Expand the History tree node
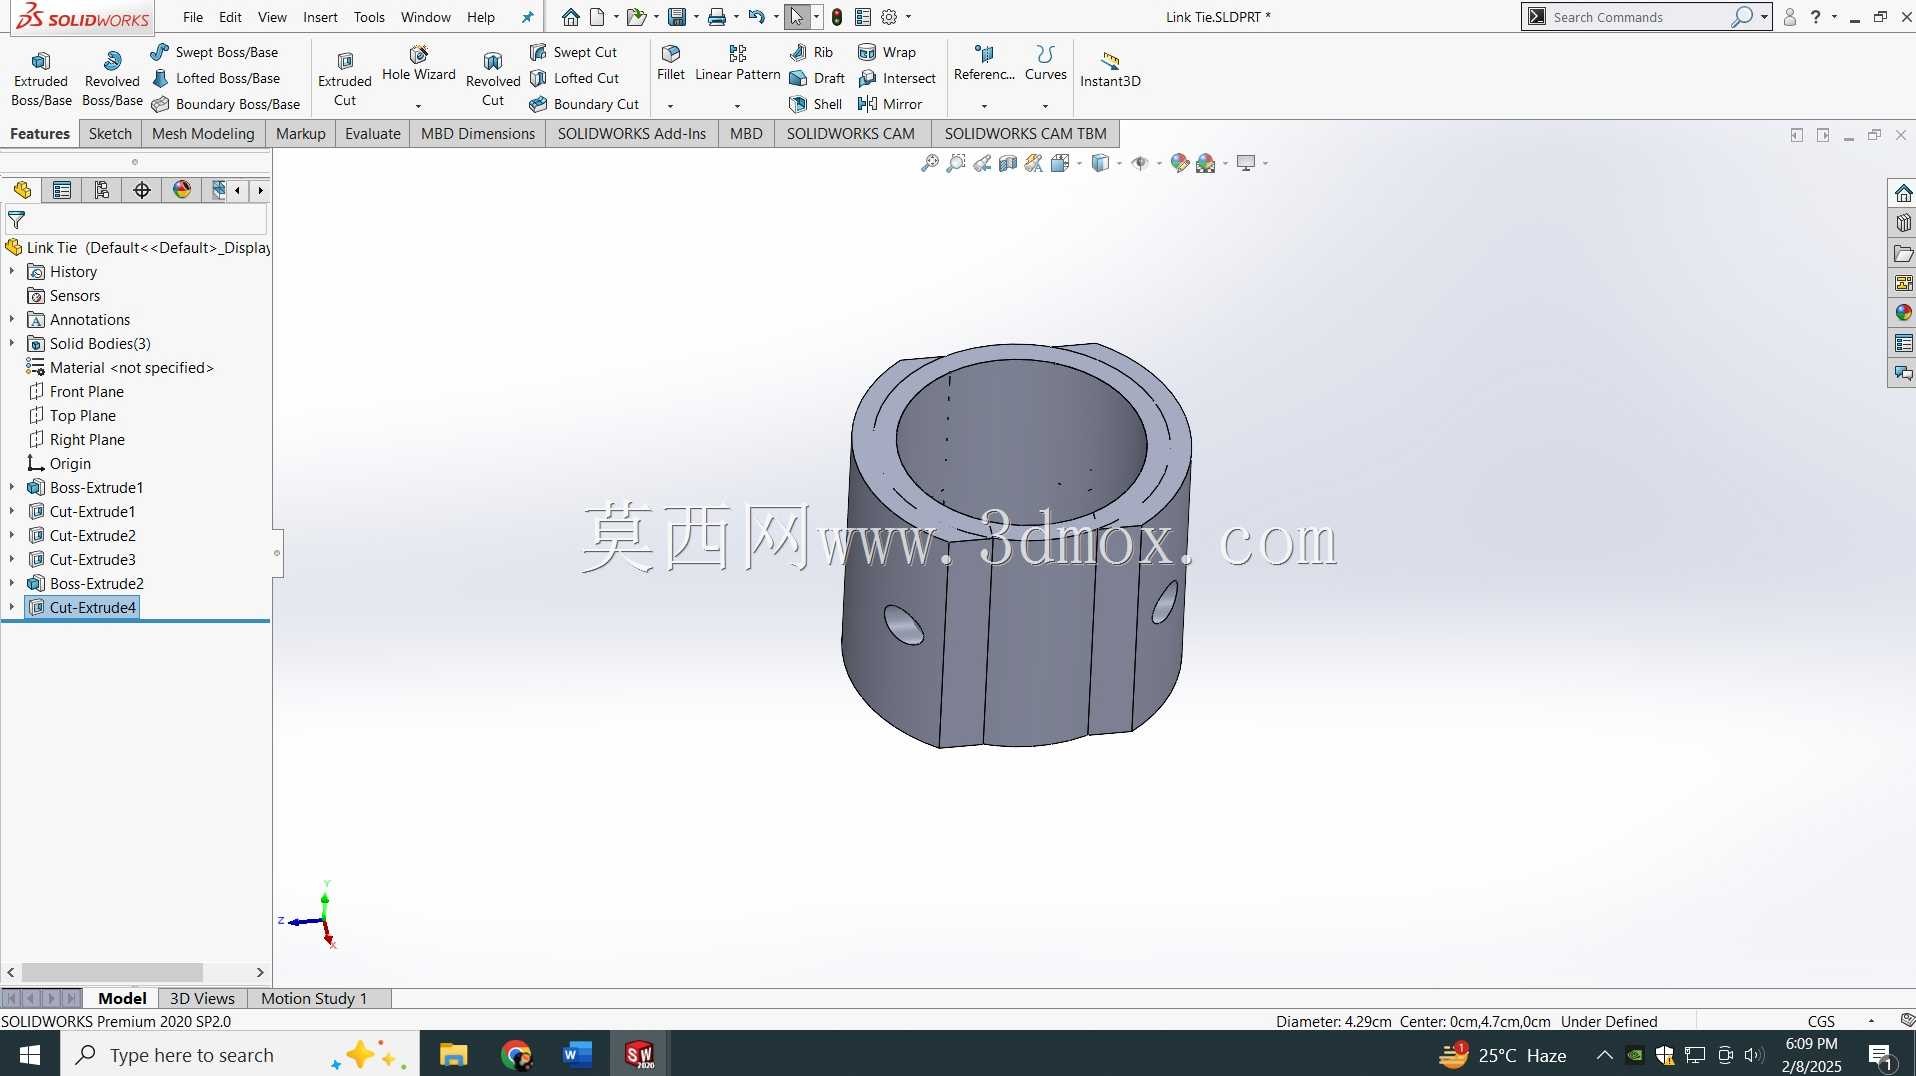1916x1076 pixels. tap(12, 272)
